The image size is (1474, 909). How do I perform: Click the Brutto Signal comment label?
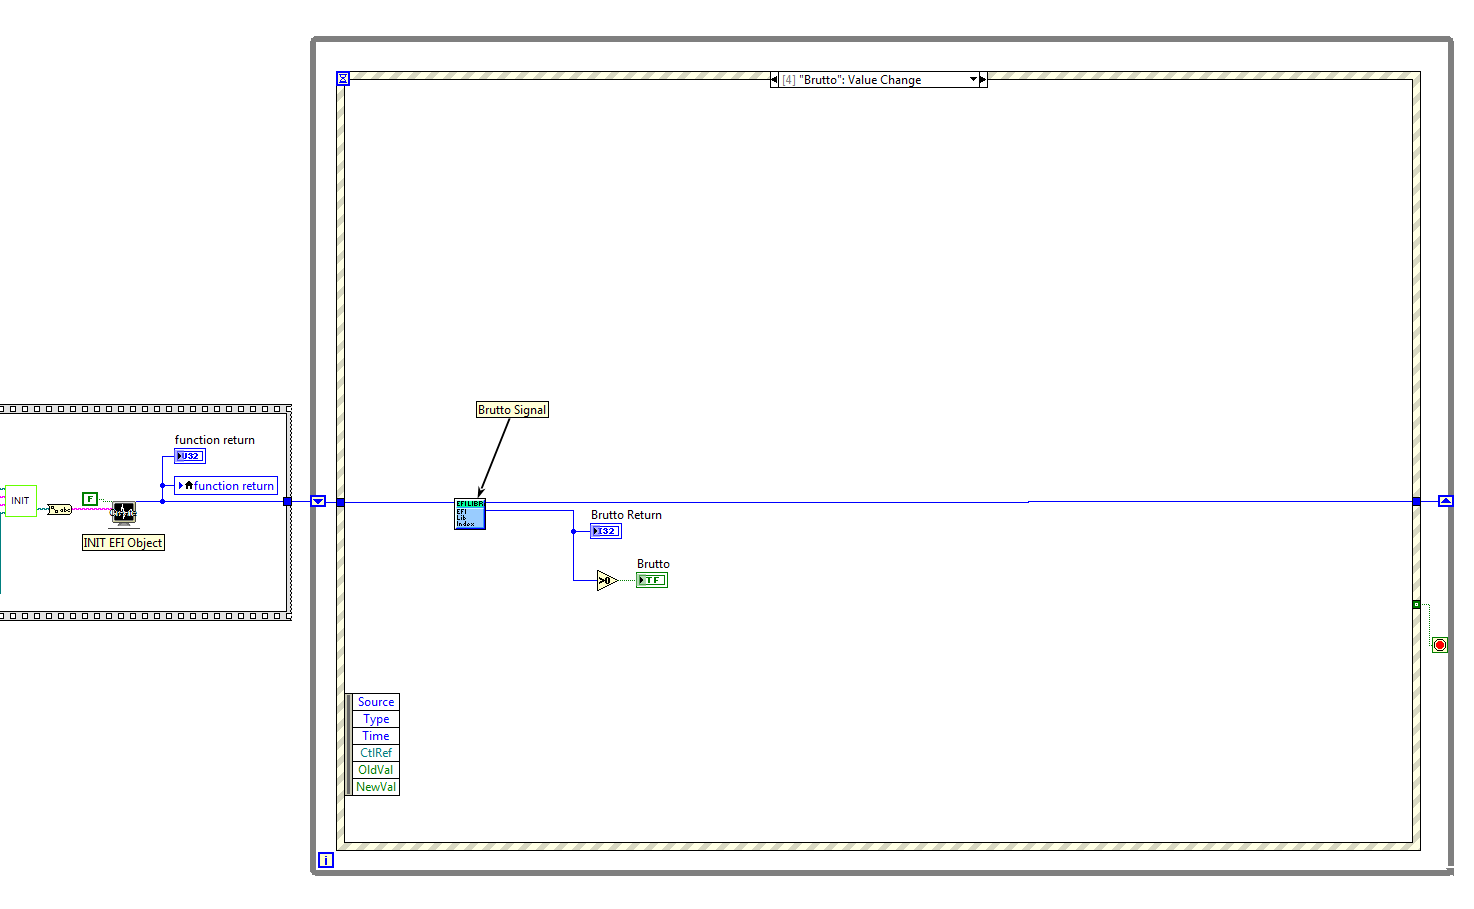[512, 410]
